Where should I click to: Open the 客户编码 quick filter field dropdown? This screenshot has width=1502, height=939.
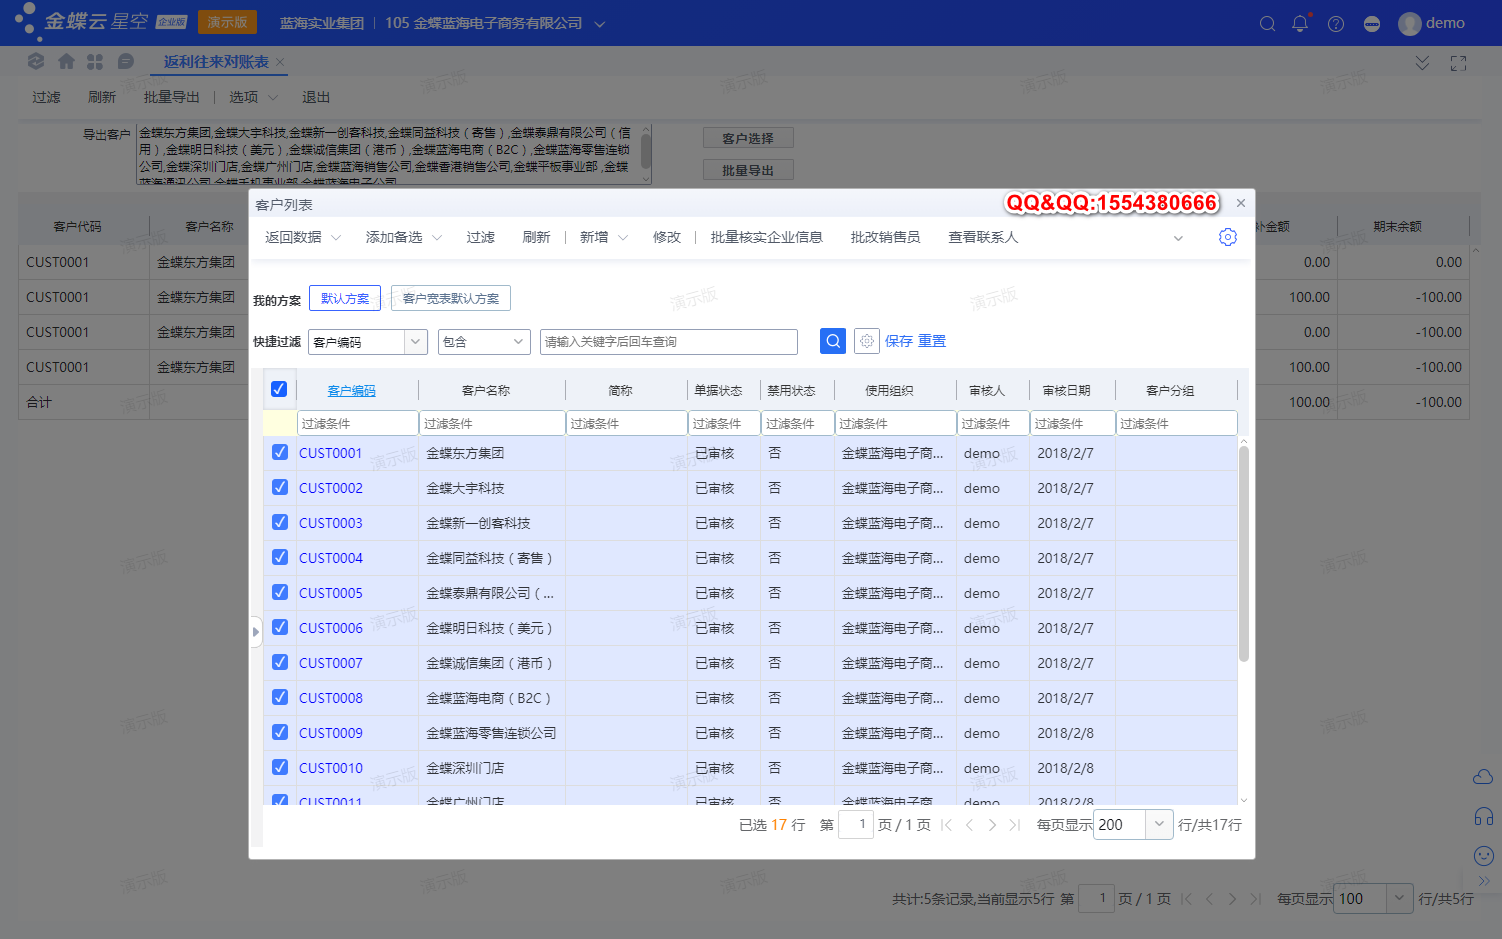(416, 342)
